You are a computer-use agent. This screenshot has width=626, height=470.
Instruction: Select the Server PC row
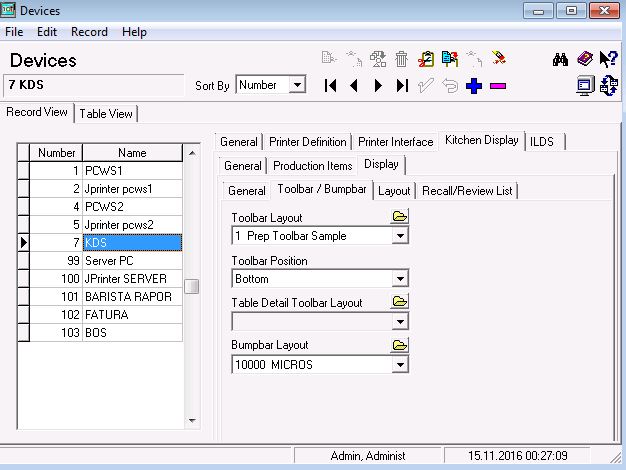pos(106,261)
